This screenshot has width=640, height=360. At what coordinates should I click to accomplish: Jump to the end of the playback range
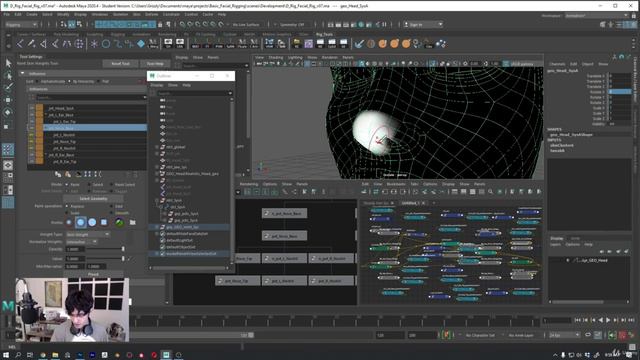631,320
